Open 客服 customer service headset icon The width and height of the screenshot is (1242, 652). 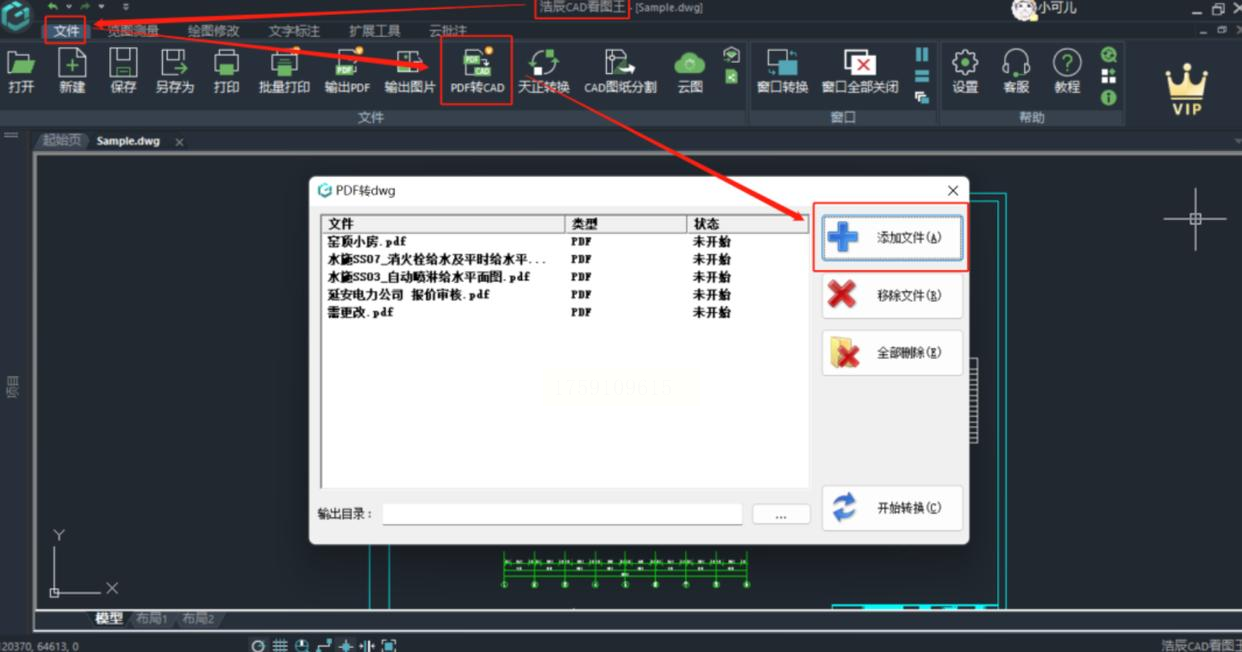[1016, 63]
